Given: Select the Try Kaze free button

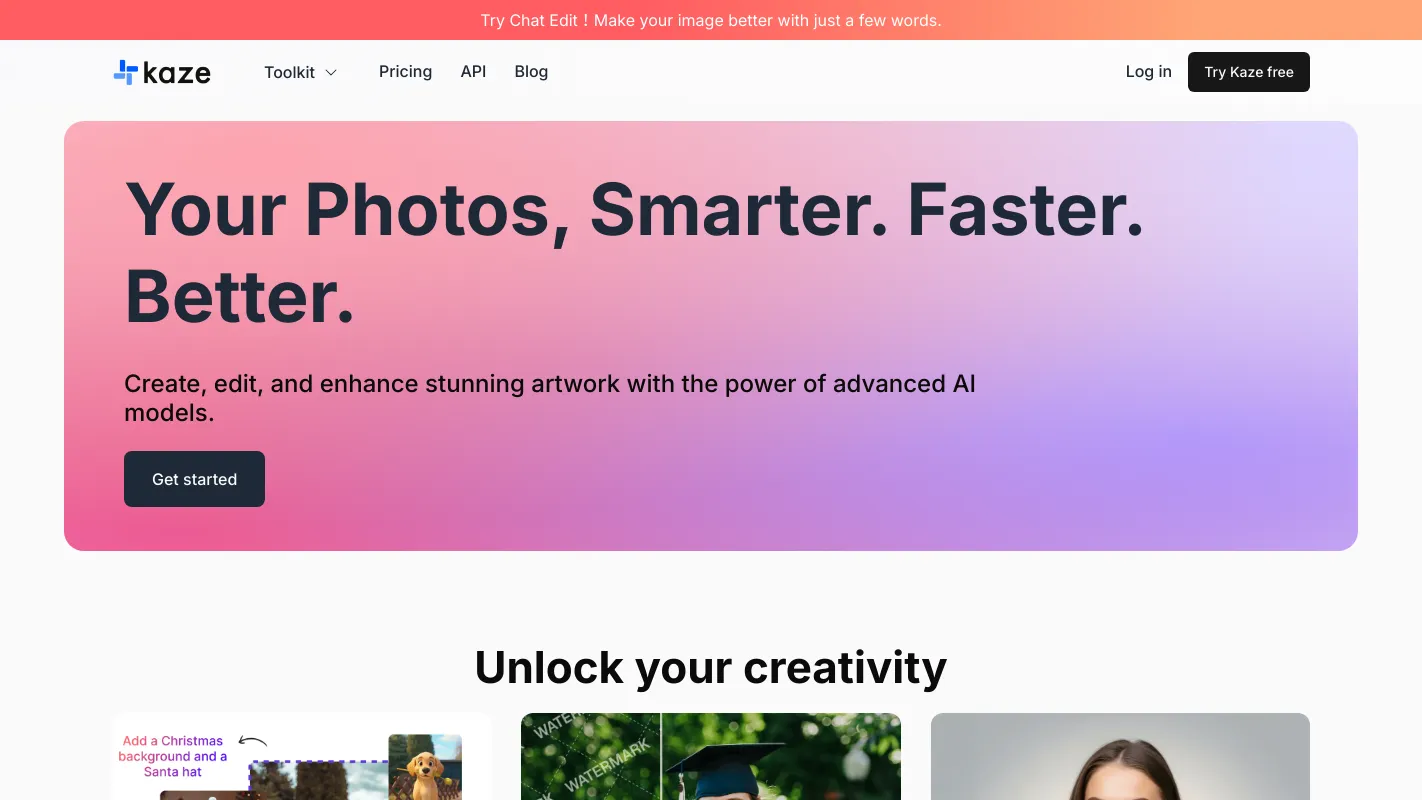Looking at the screenshot, I should pyautogui.click(x=1248, y=72).
